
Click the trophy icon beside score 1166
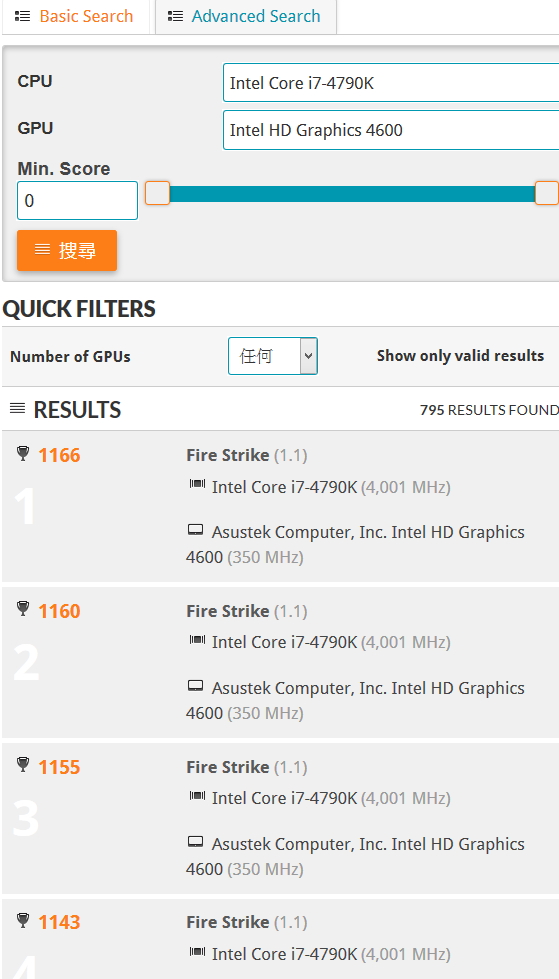(x=23, y=453)
